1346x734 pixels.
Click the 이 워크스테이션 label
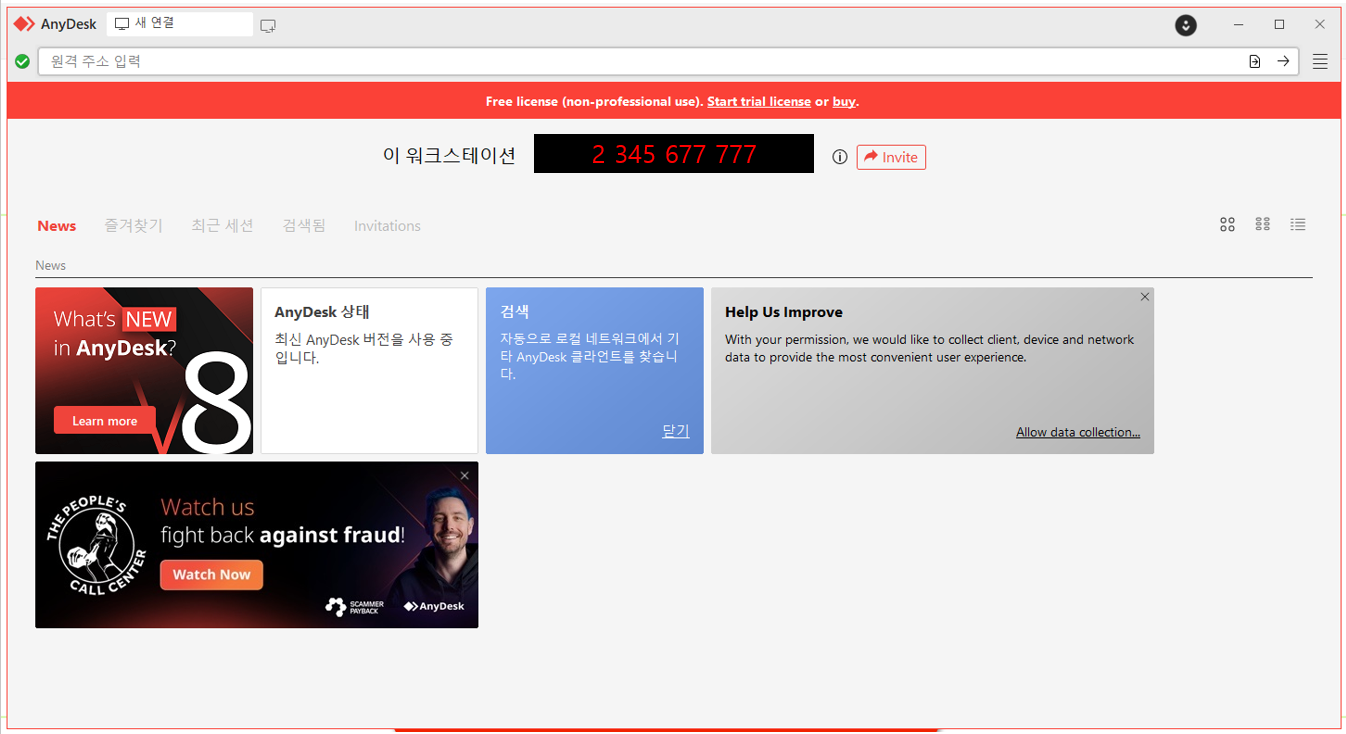(449, 156)
